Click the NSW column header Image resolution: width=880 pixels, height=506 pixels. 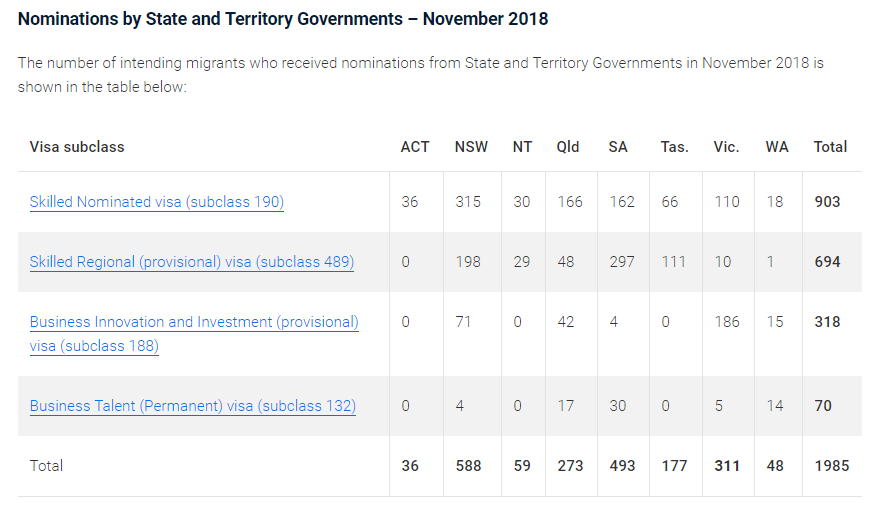pos(471,147)
